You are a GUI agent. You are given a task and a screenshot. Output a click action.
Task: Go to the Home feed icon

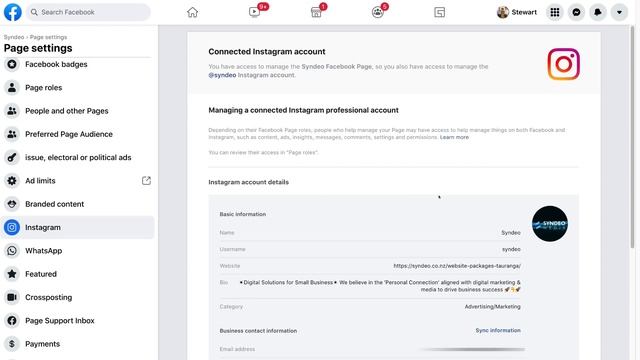[x=193, y=12]
